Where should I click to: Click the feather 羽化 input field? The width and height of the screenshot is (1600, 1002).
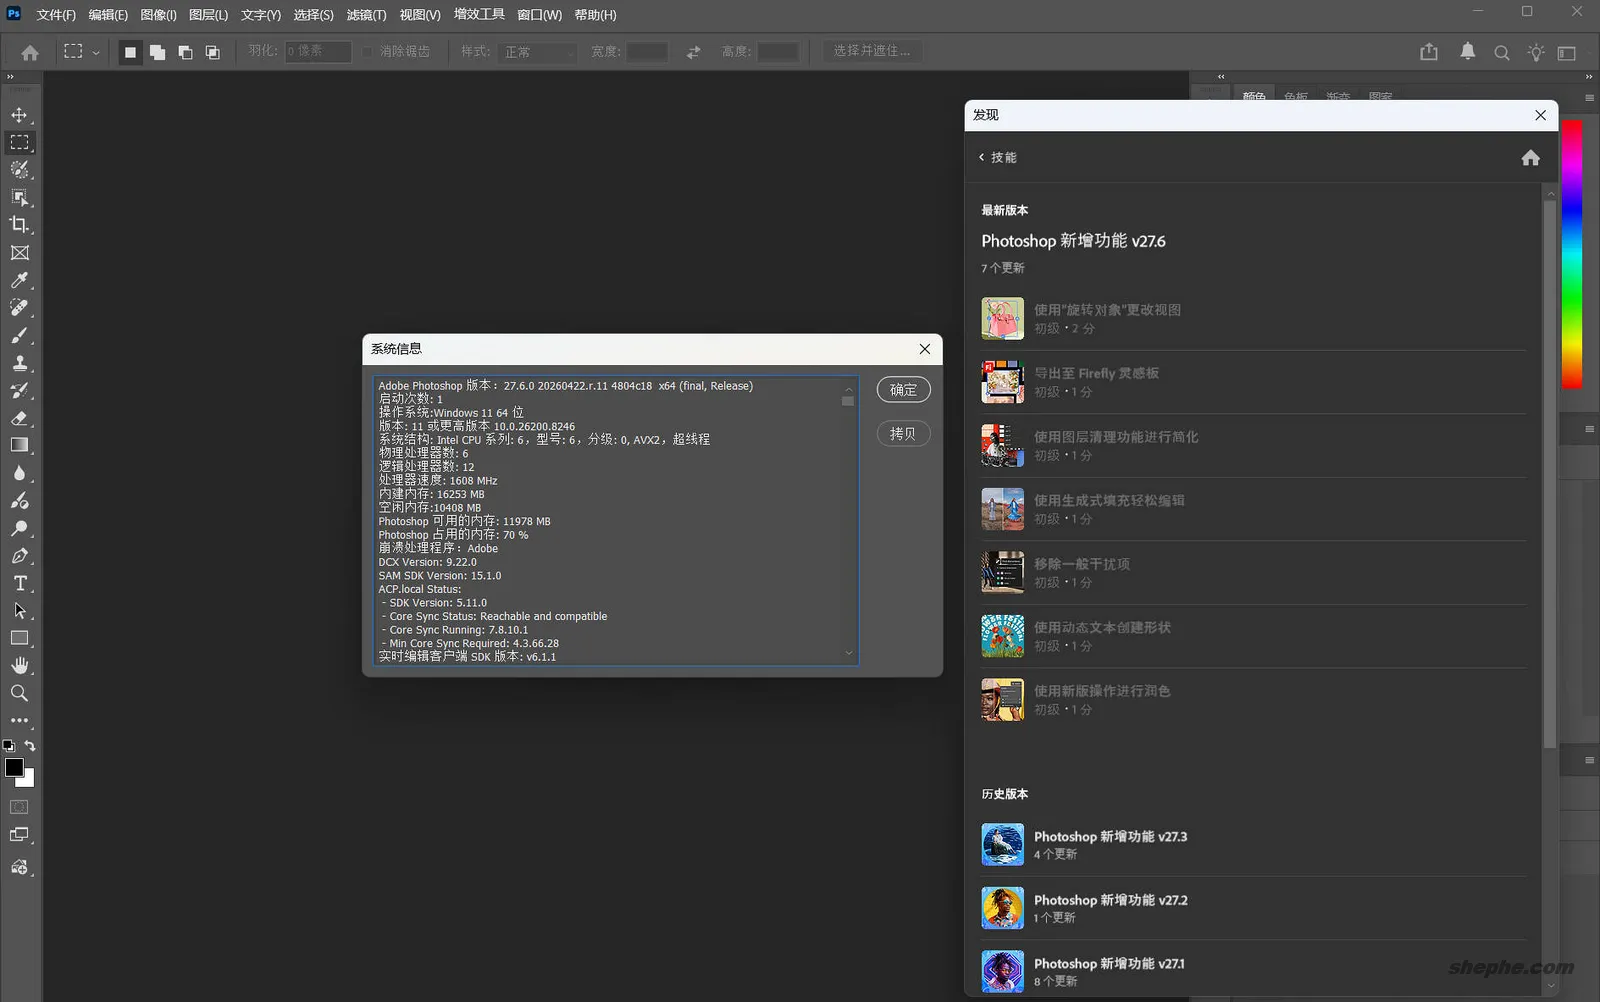point(318,51)
